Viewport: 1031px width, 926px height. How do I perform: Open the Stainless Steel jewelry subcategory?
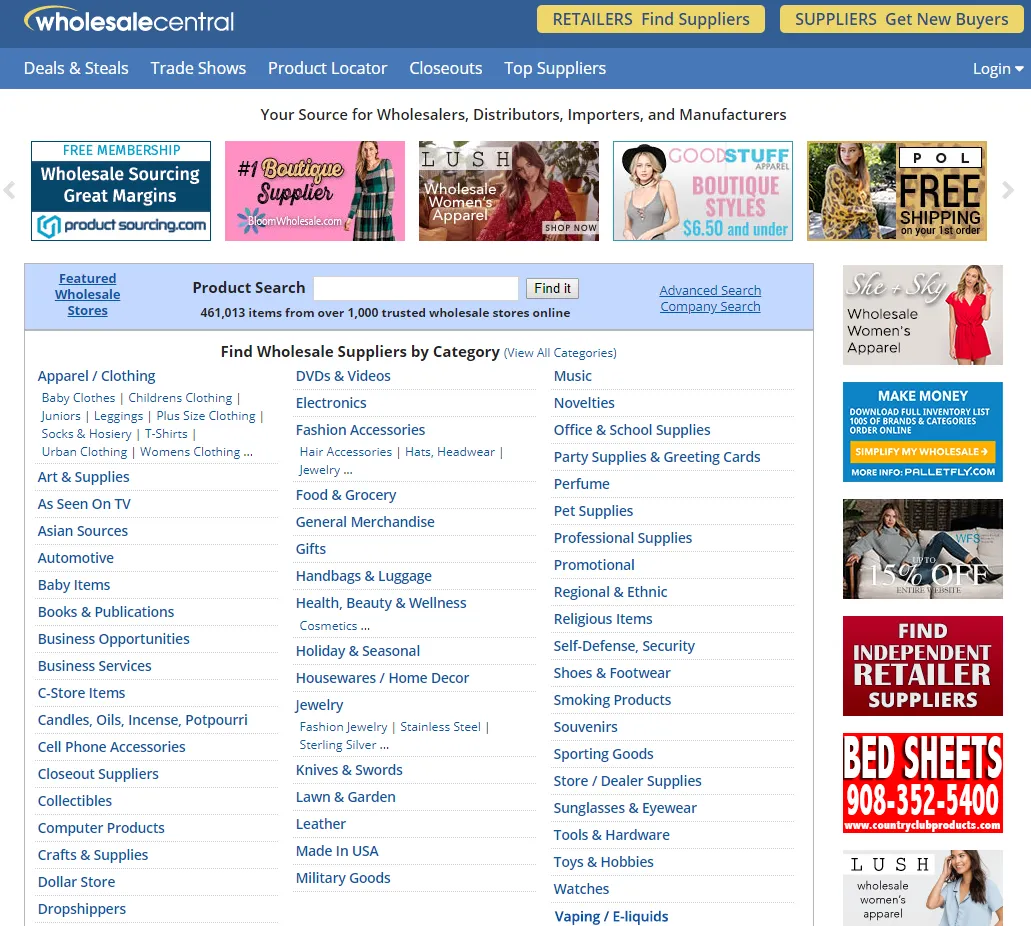441,727
